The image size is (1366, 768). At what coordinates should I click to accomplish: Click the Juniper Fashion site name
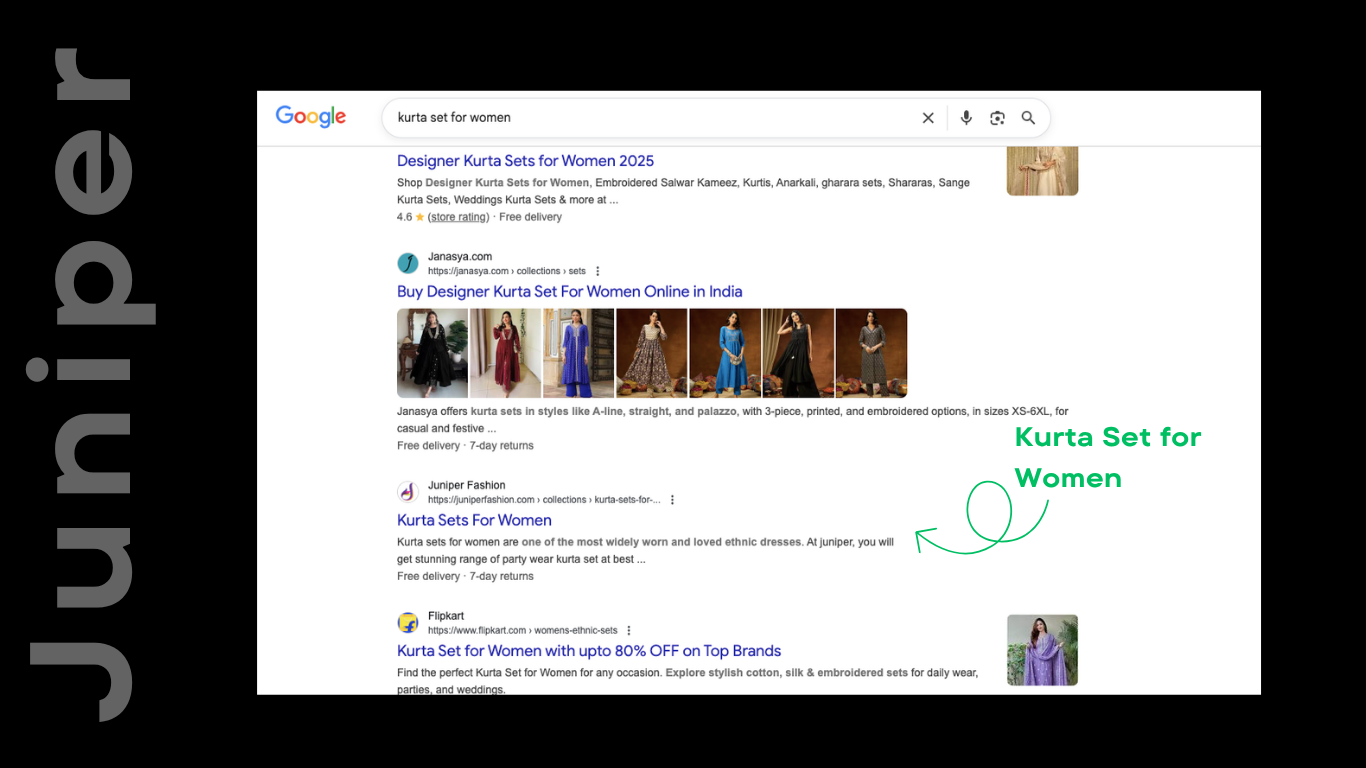467,486
